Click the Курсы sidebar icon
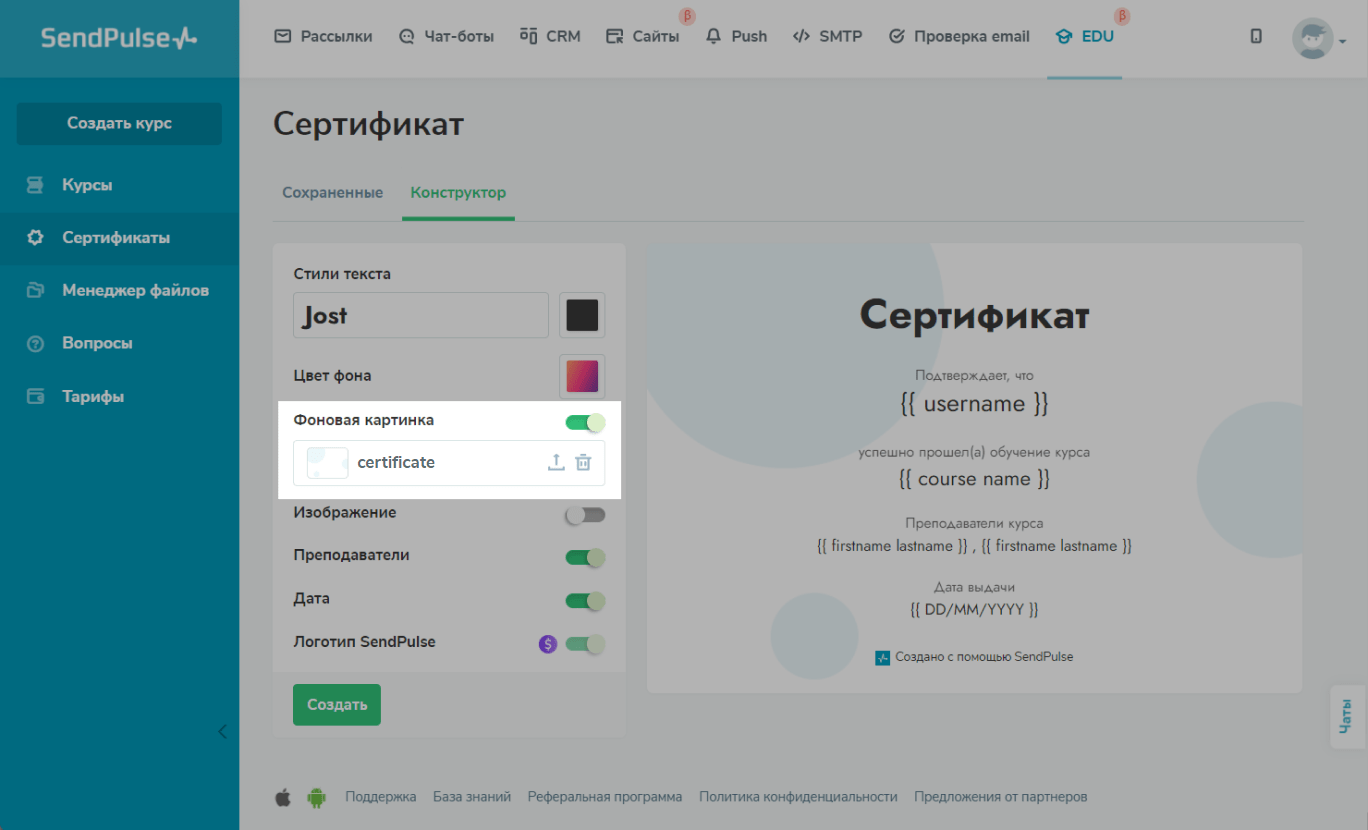The image size is (1368, 830). 36,185
